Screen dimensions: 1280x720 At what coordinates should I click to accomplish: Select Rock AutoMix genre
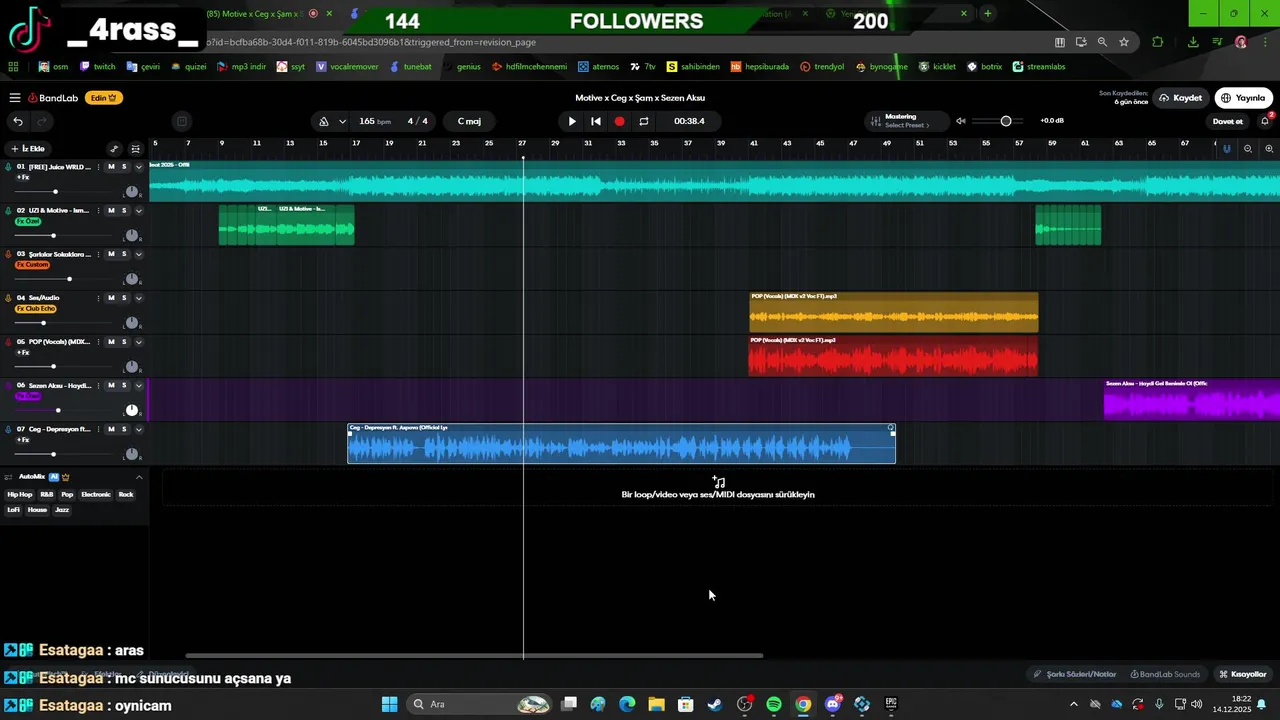[x=126, y=494]
